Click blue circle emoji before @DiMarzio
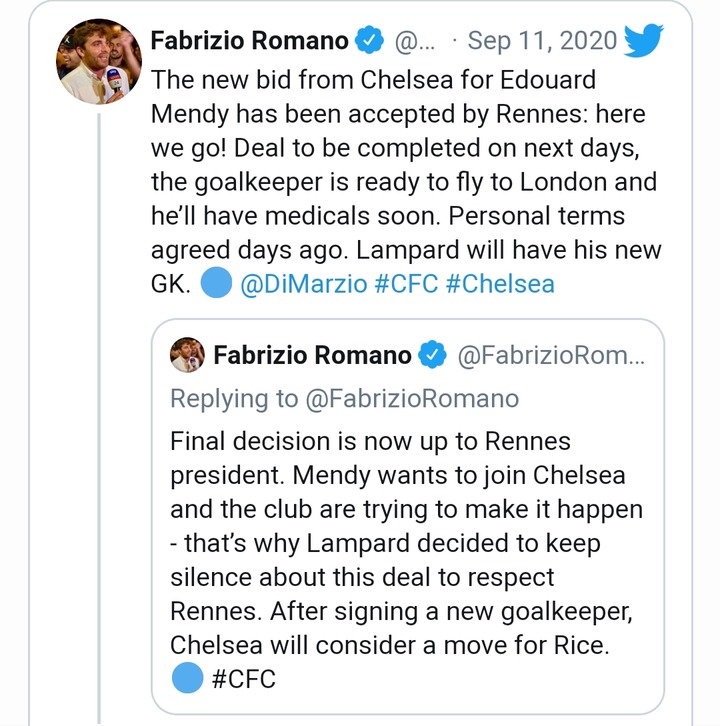The image size is (720, 726). tap(216, 284)
